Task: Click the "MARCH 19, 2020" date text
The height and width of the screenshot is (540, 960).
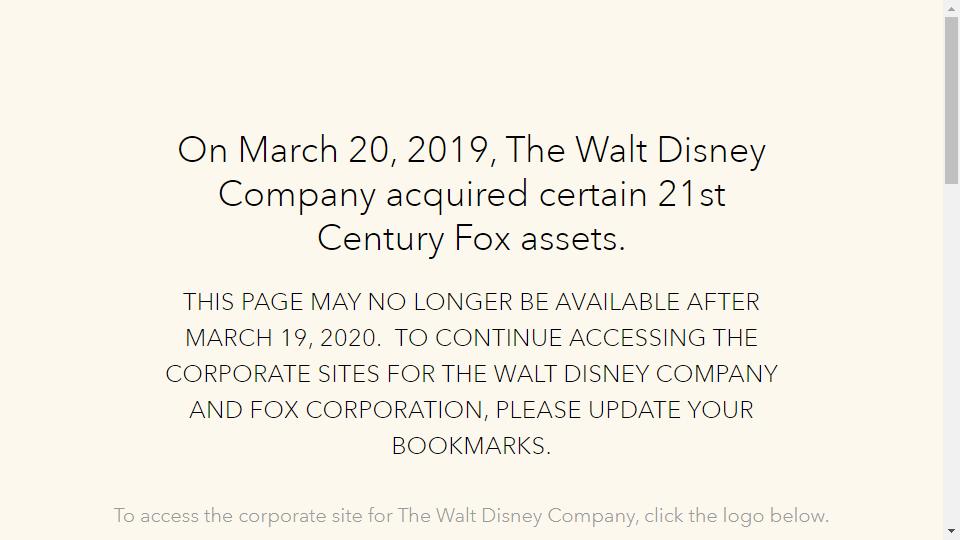Action: tap(282, 338)
